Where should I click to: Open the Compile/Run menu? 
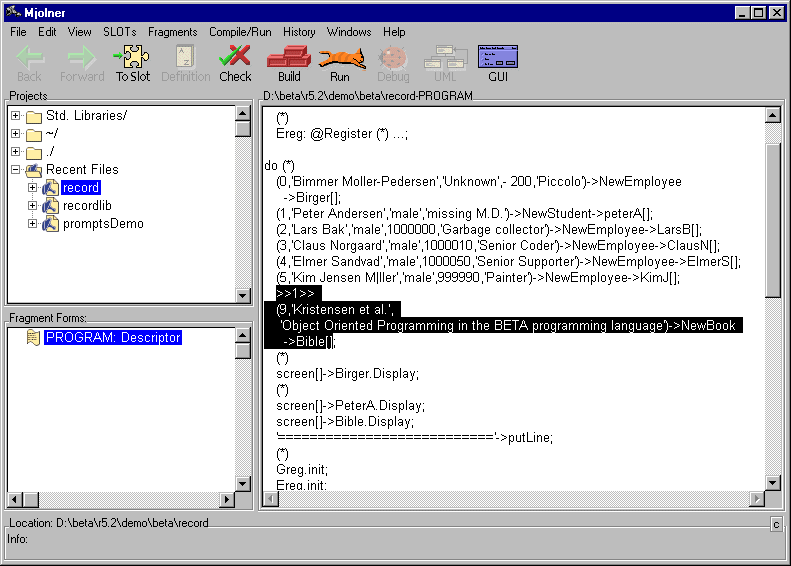click(x=240, y=32)
